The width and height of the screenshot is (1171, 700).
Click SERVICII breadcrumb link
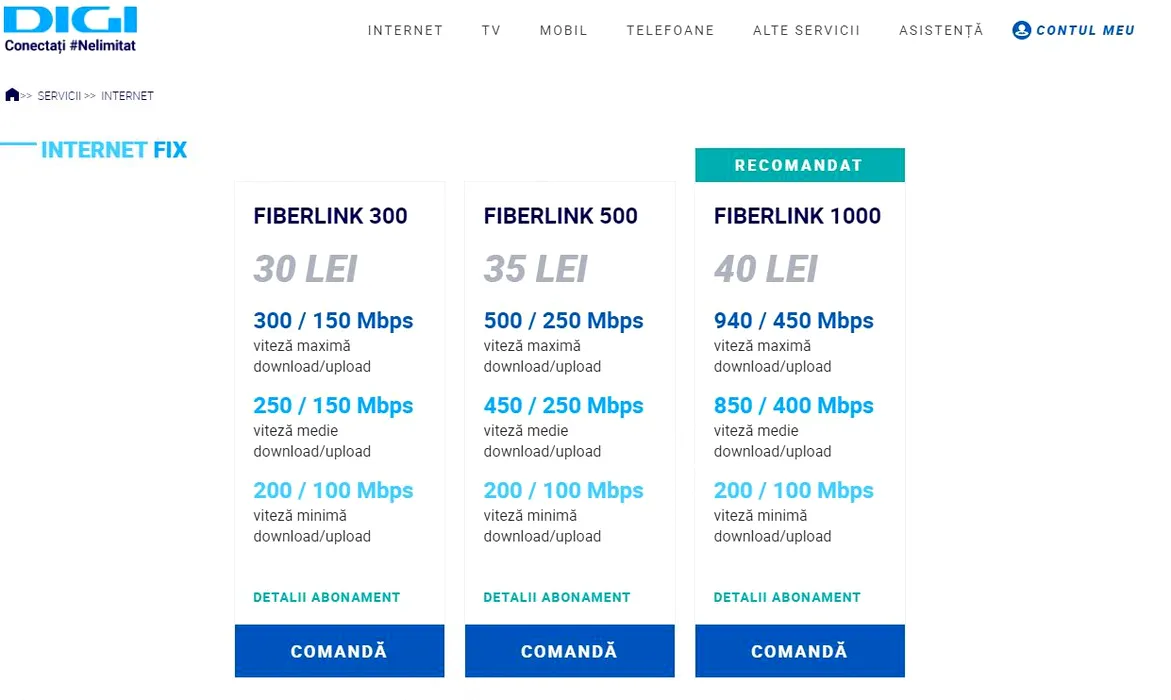pyautogui.click(x=59, y=96)
